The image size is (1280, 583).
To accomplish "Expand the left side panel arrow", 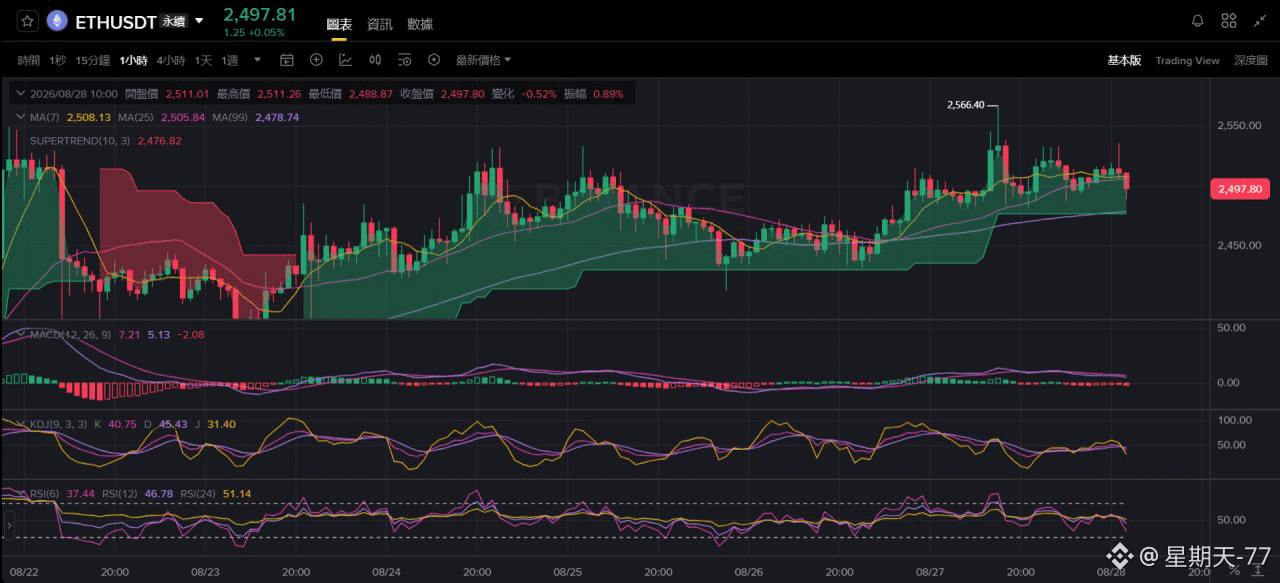I will [x=9, y=523].
